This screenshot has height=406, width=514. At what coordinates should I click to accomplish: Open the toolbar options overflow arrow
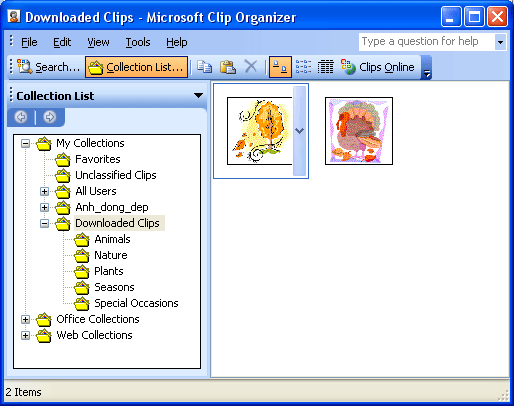(x=427, y=68)
